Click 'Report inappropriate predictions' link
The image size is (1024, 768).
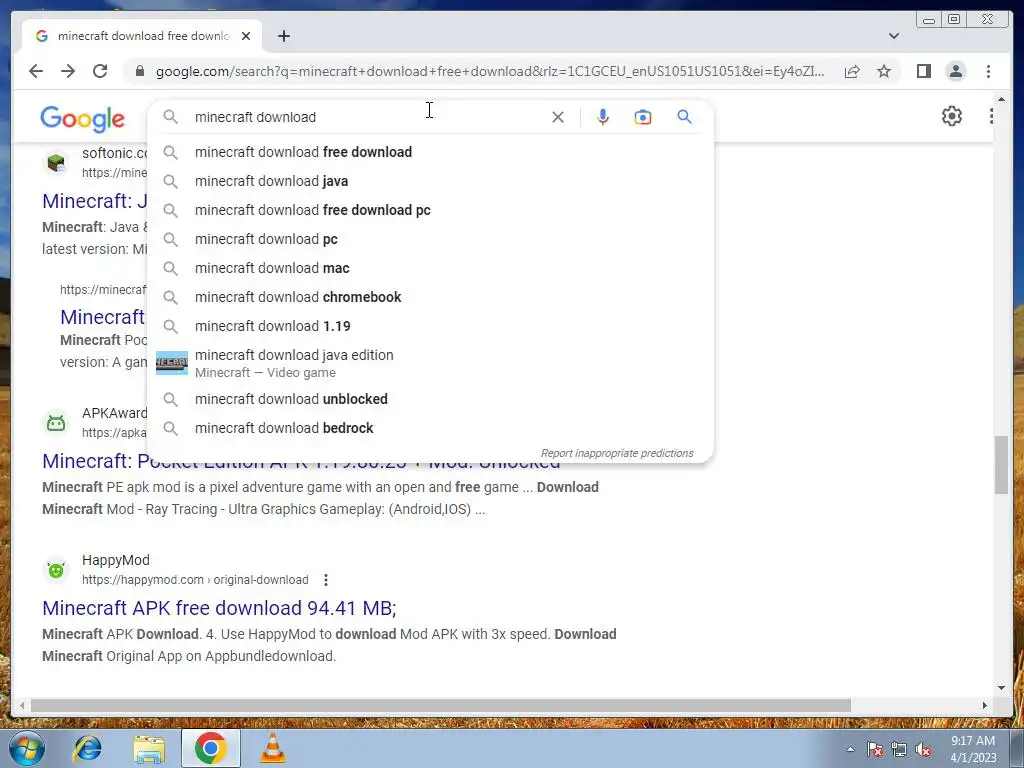pyautogui.click(x=616, y=453)
